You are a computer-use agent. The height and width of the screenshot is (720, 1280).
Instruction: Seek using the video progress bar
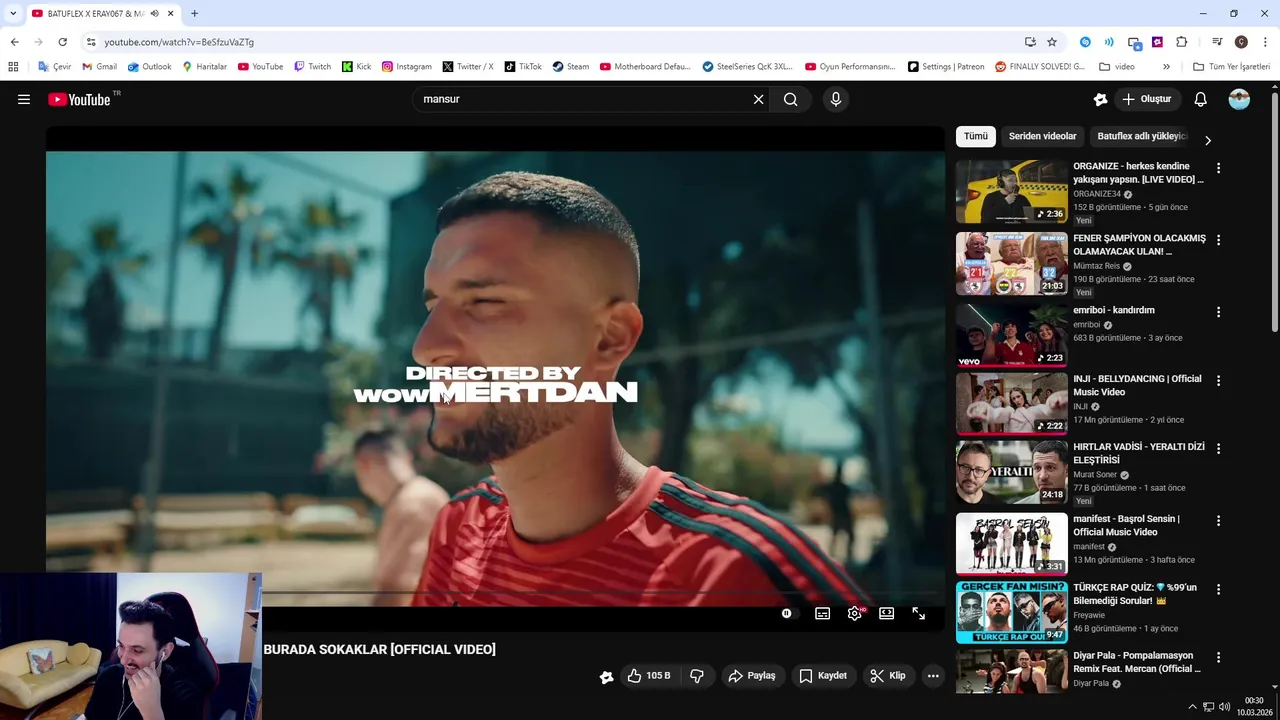pyautogui.click(x=495, y=594)
